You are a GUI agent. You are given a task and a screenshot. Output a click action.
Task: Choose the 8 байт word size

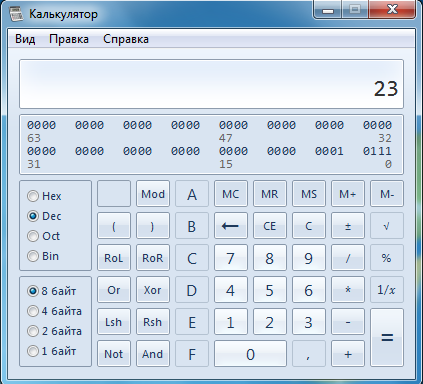52,291
